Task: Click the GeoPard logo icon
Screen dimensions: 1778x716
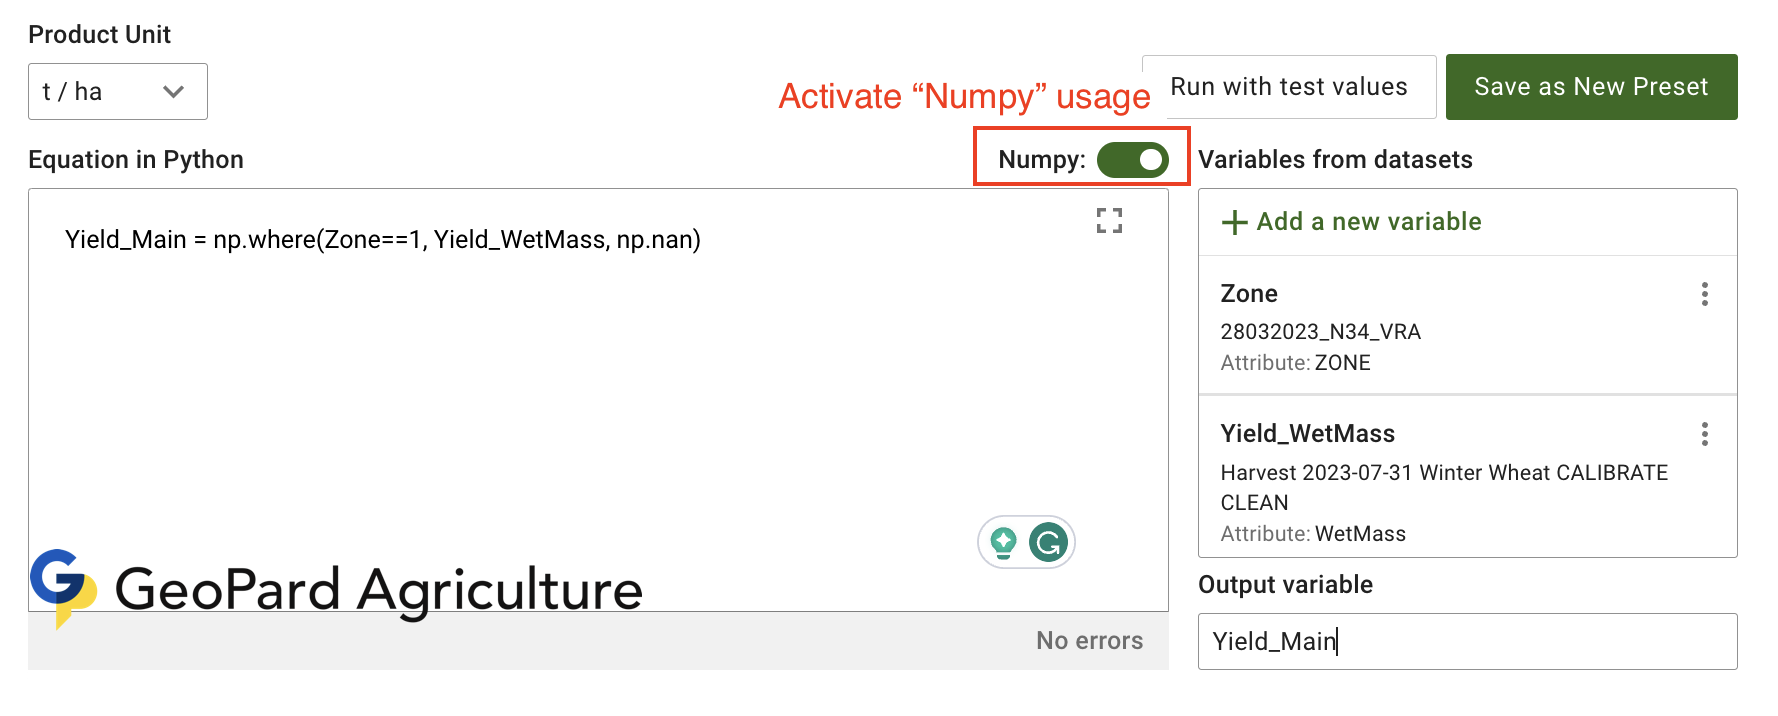Action: [62, 586]
